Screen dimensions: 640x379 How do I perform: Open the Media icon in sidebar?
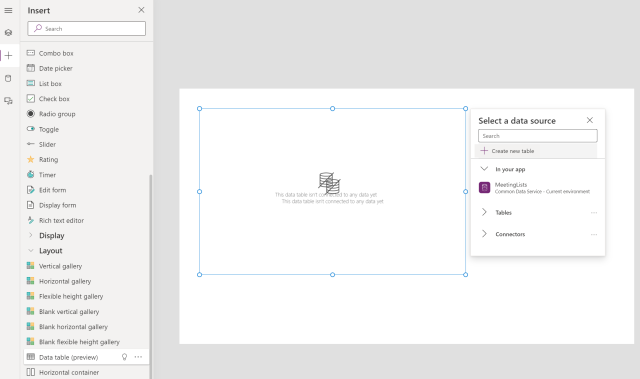click(8, 101)
